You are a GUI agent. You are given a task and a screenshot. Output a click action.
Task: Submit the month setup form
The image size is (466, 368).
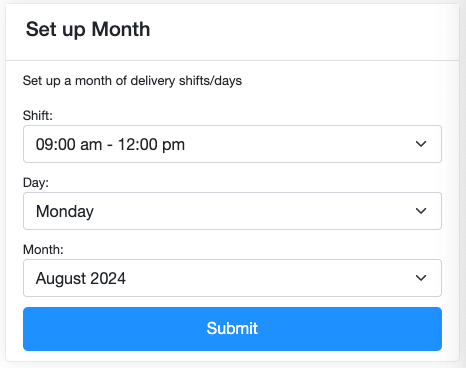[232, 329]
